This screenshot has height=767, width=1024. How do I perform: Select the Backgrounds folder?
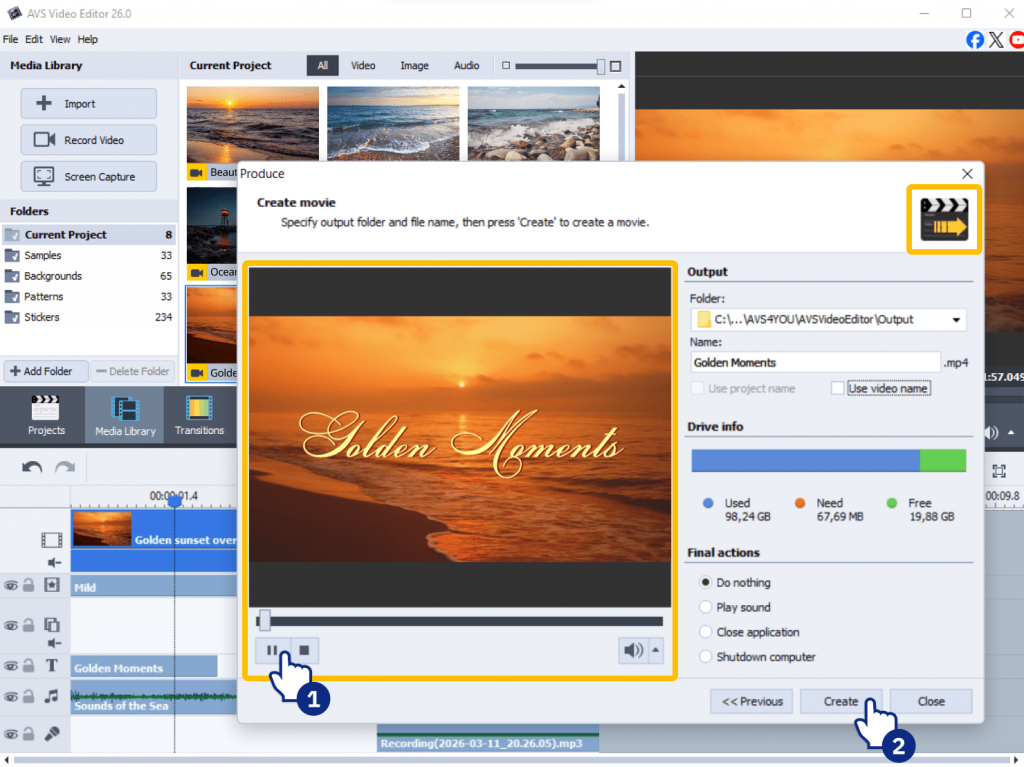pyautogui.click(x=89, y=276)
